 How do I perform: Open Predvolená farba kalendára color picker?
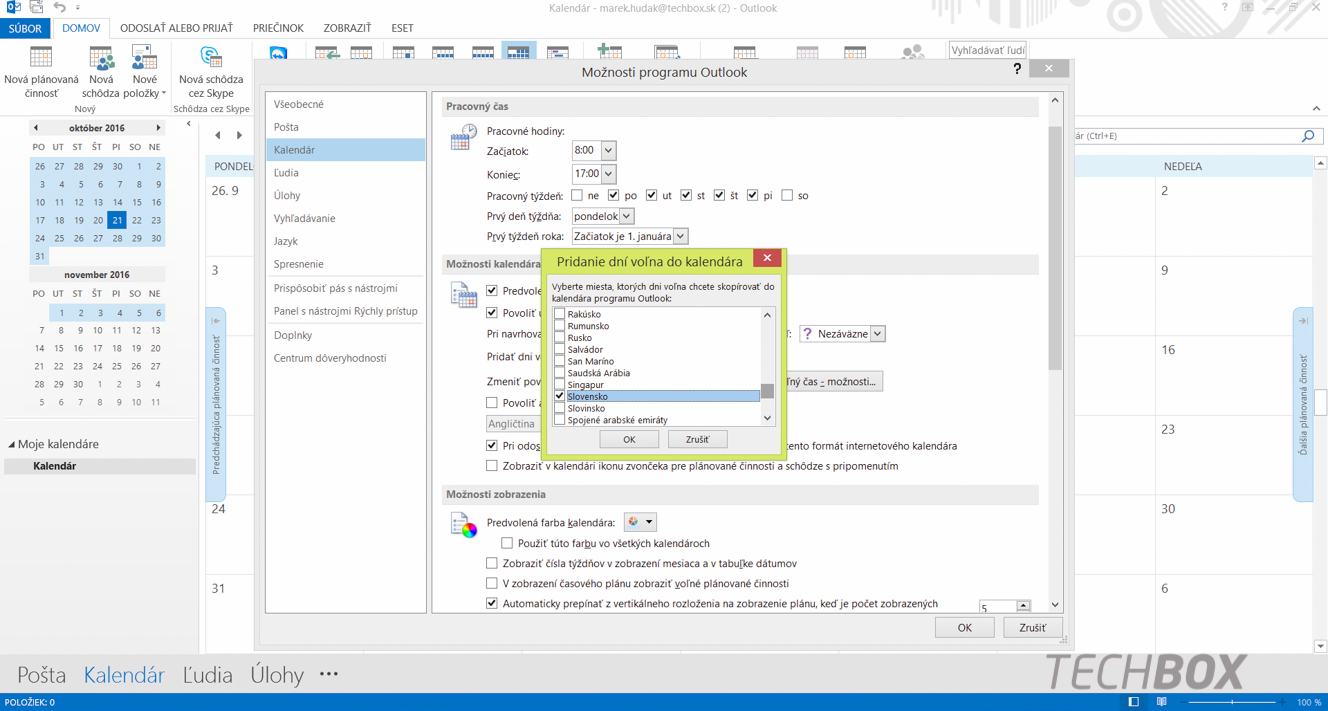point(639,522)
